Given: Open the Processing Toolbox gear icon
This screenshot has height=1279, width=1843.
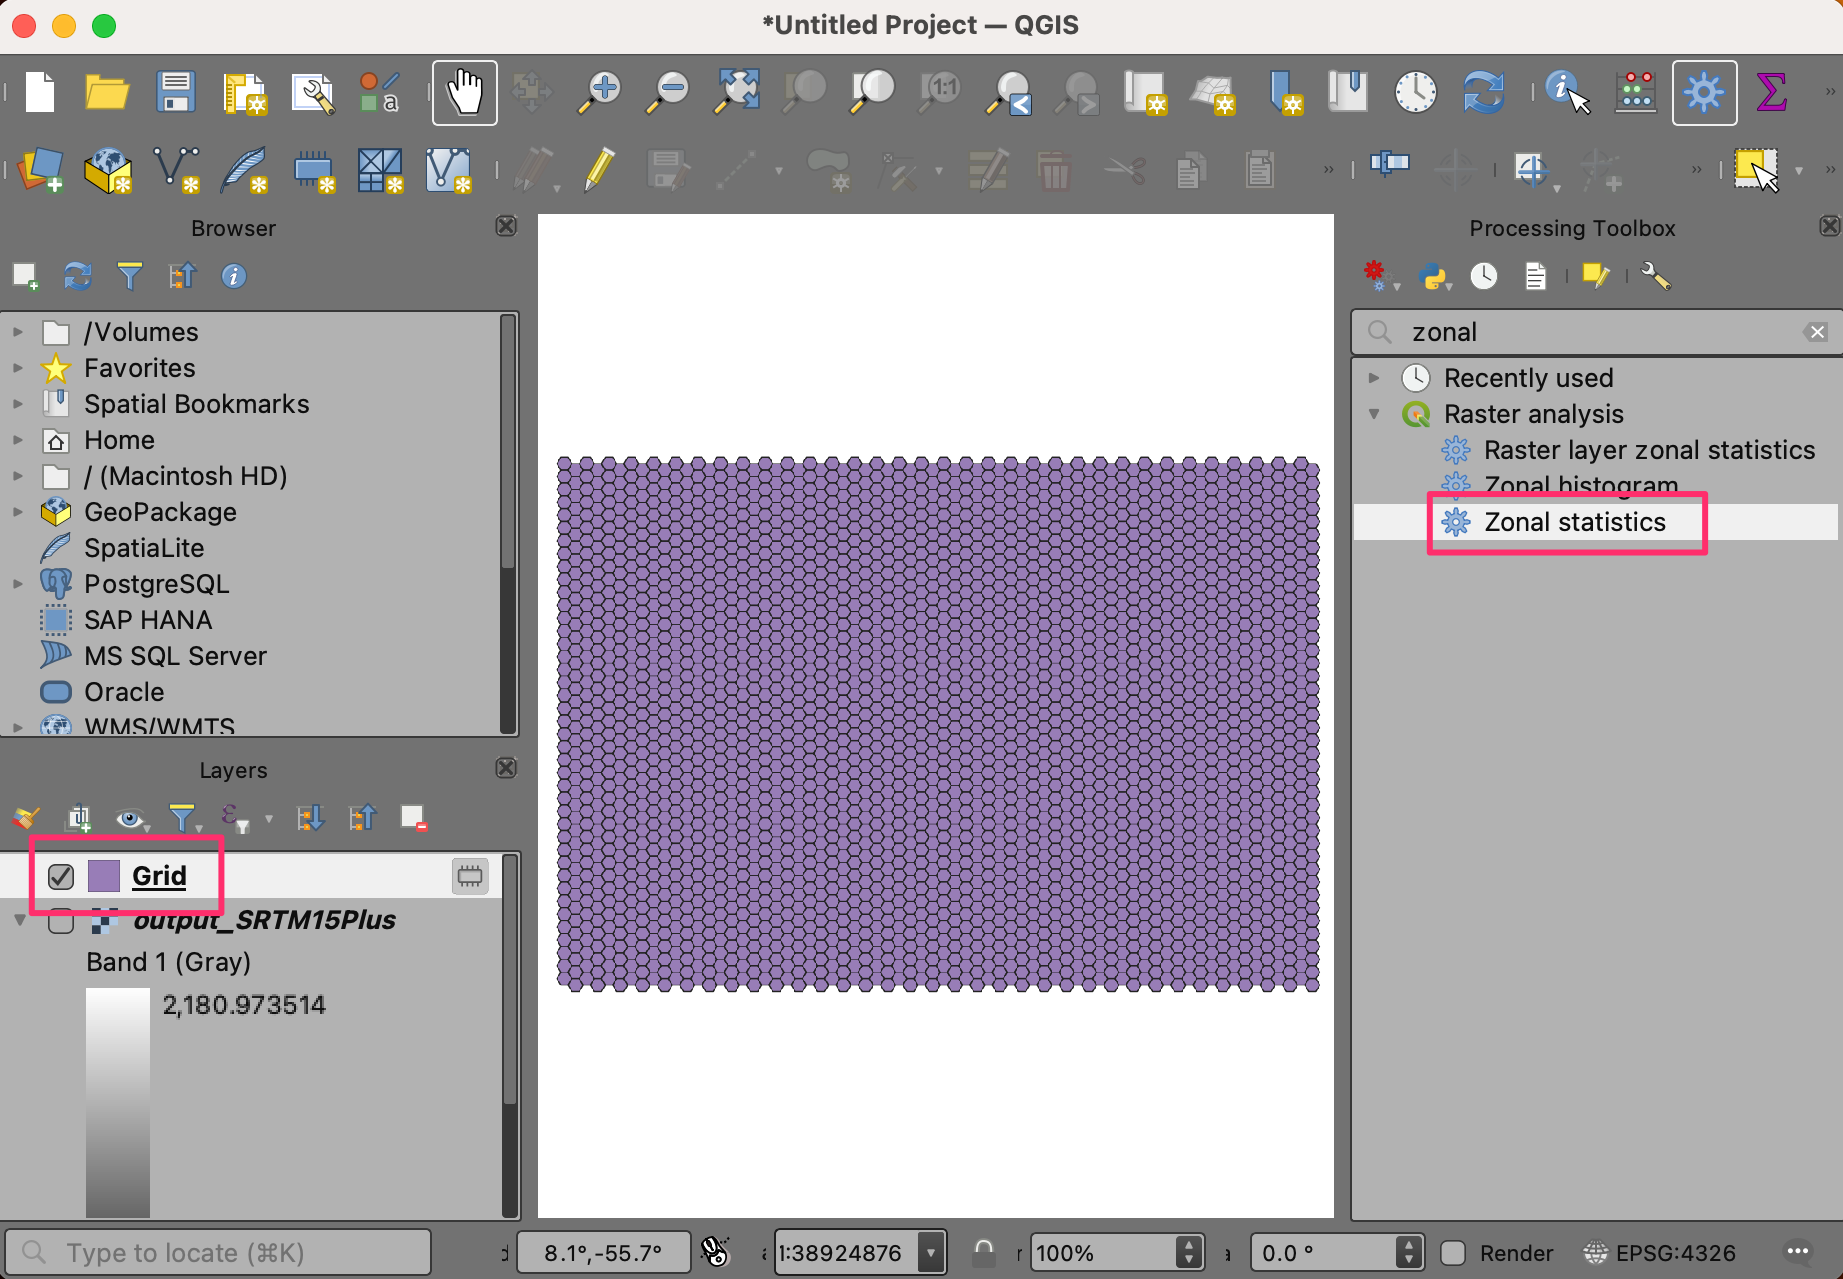Looking at the screenshot, I should click(1704, 93).
